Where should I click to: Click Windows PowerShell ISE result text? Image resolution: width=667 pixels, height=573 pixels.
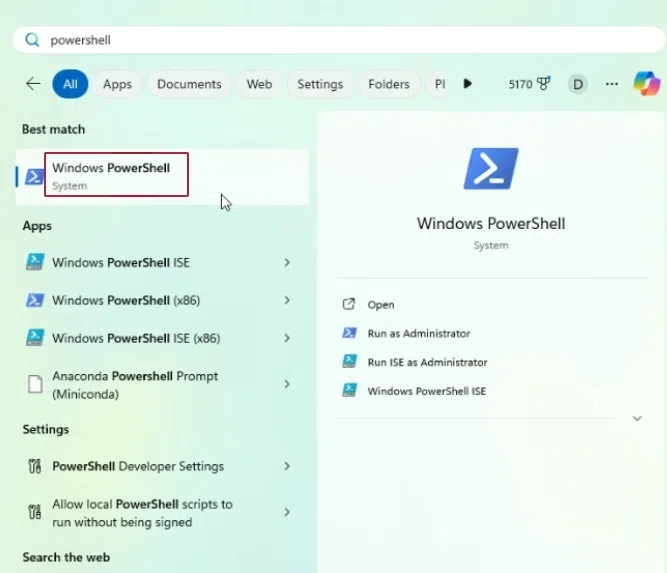click(x=121, y=262)
